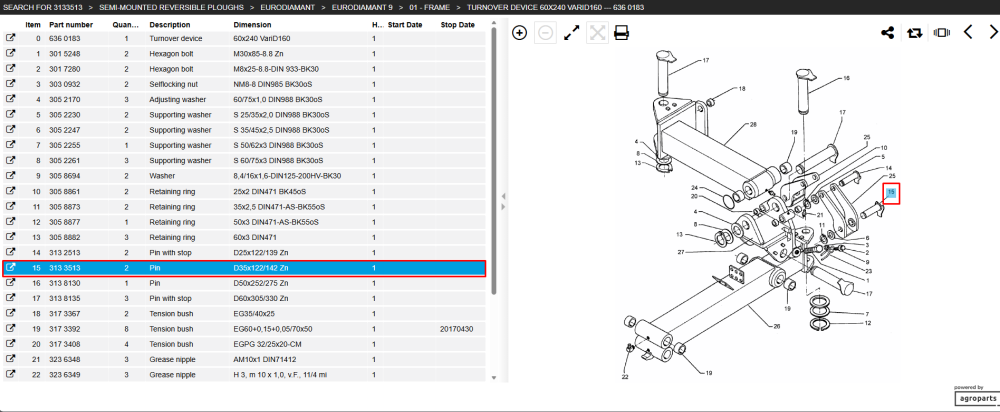Open external link icon for part 313 8130

[11, 283]
